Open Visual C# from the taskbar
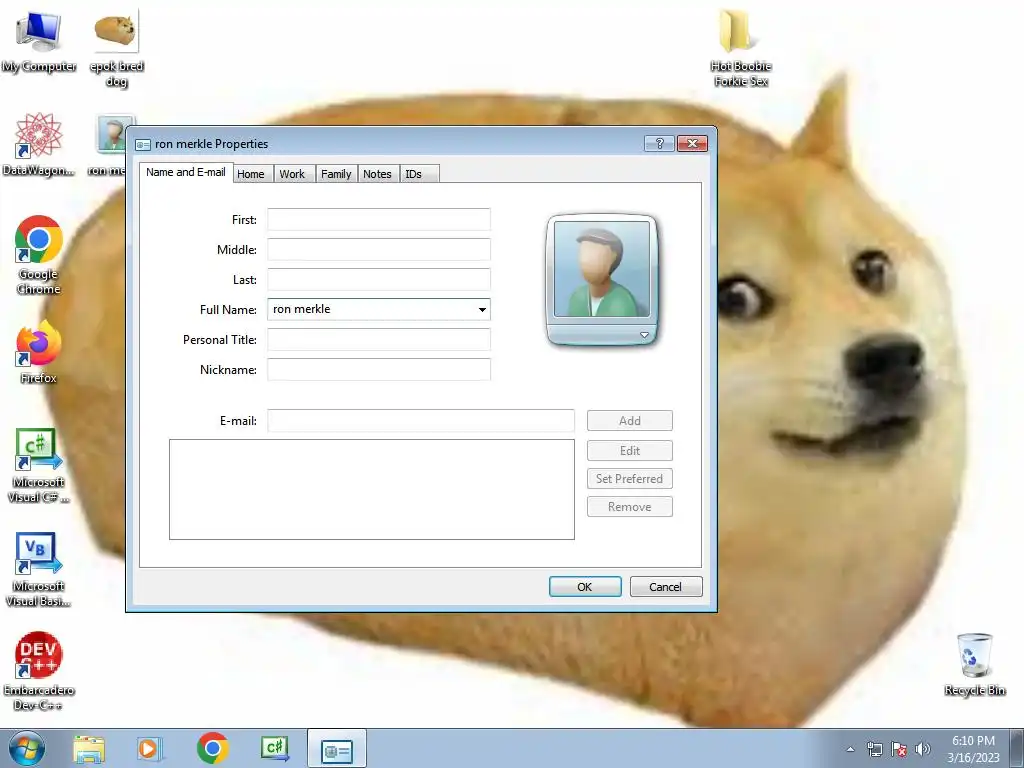 [274, 748]
